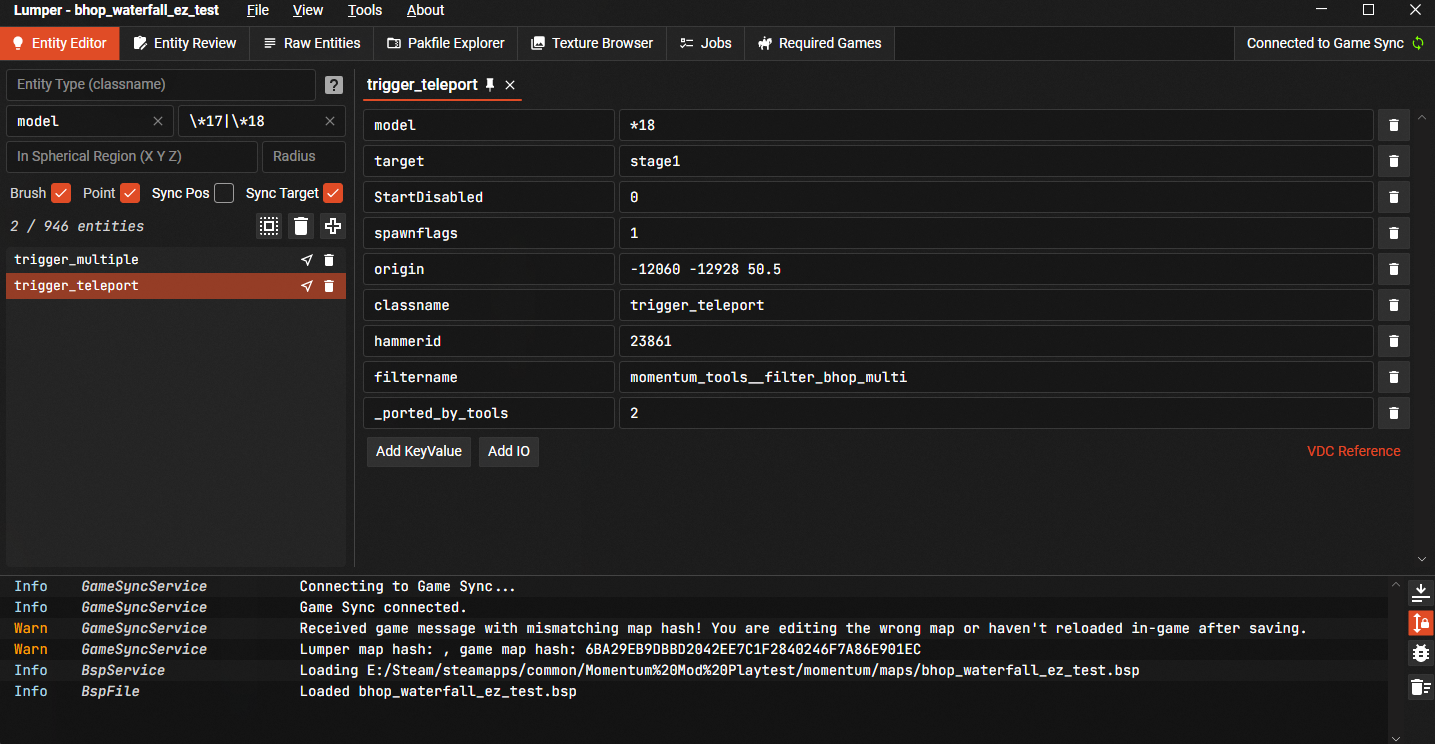1435x744 pixels.
Task: Click the Add KeyValue button
Action: [x=419, y=451]
